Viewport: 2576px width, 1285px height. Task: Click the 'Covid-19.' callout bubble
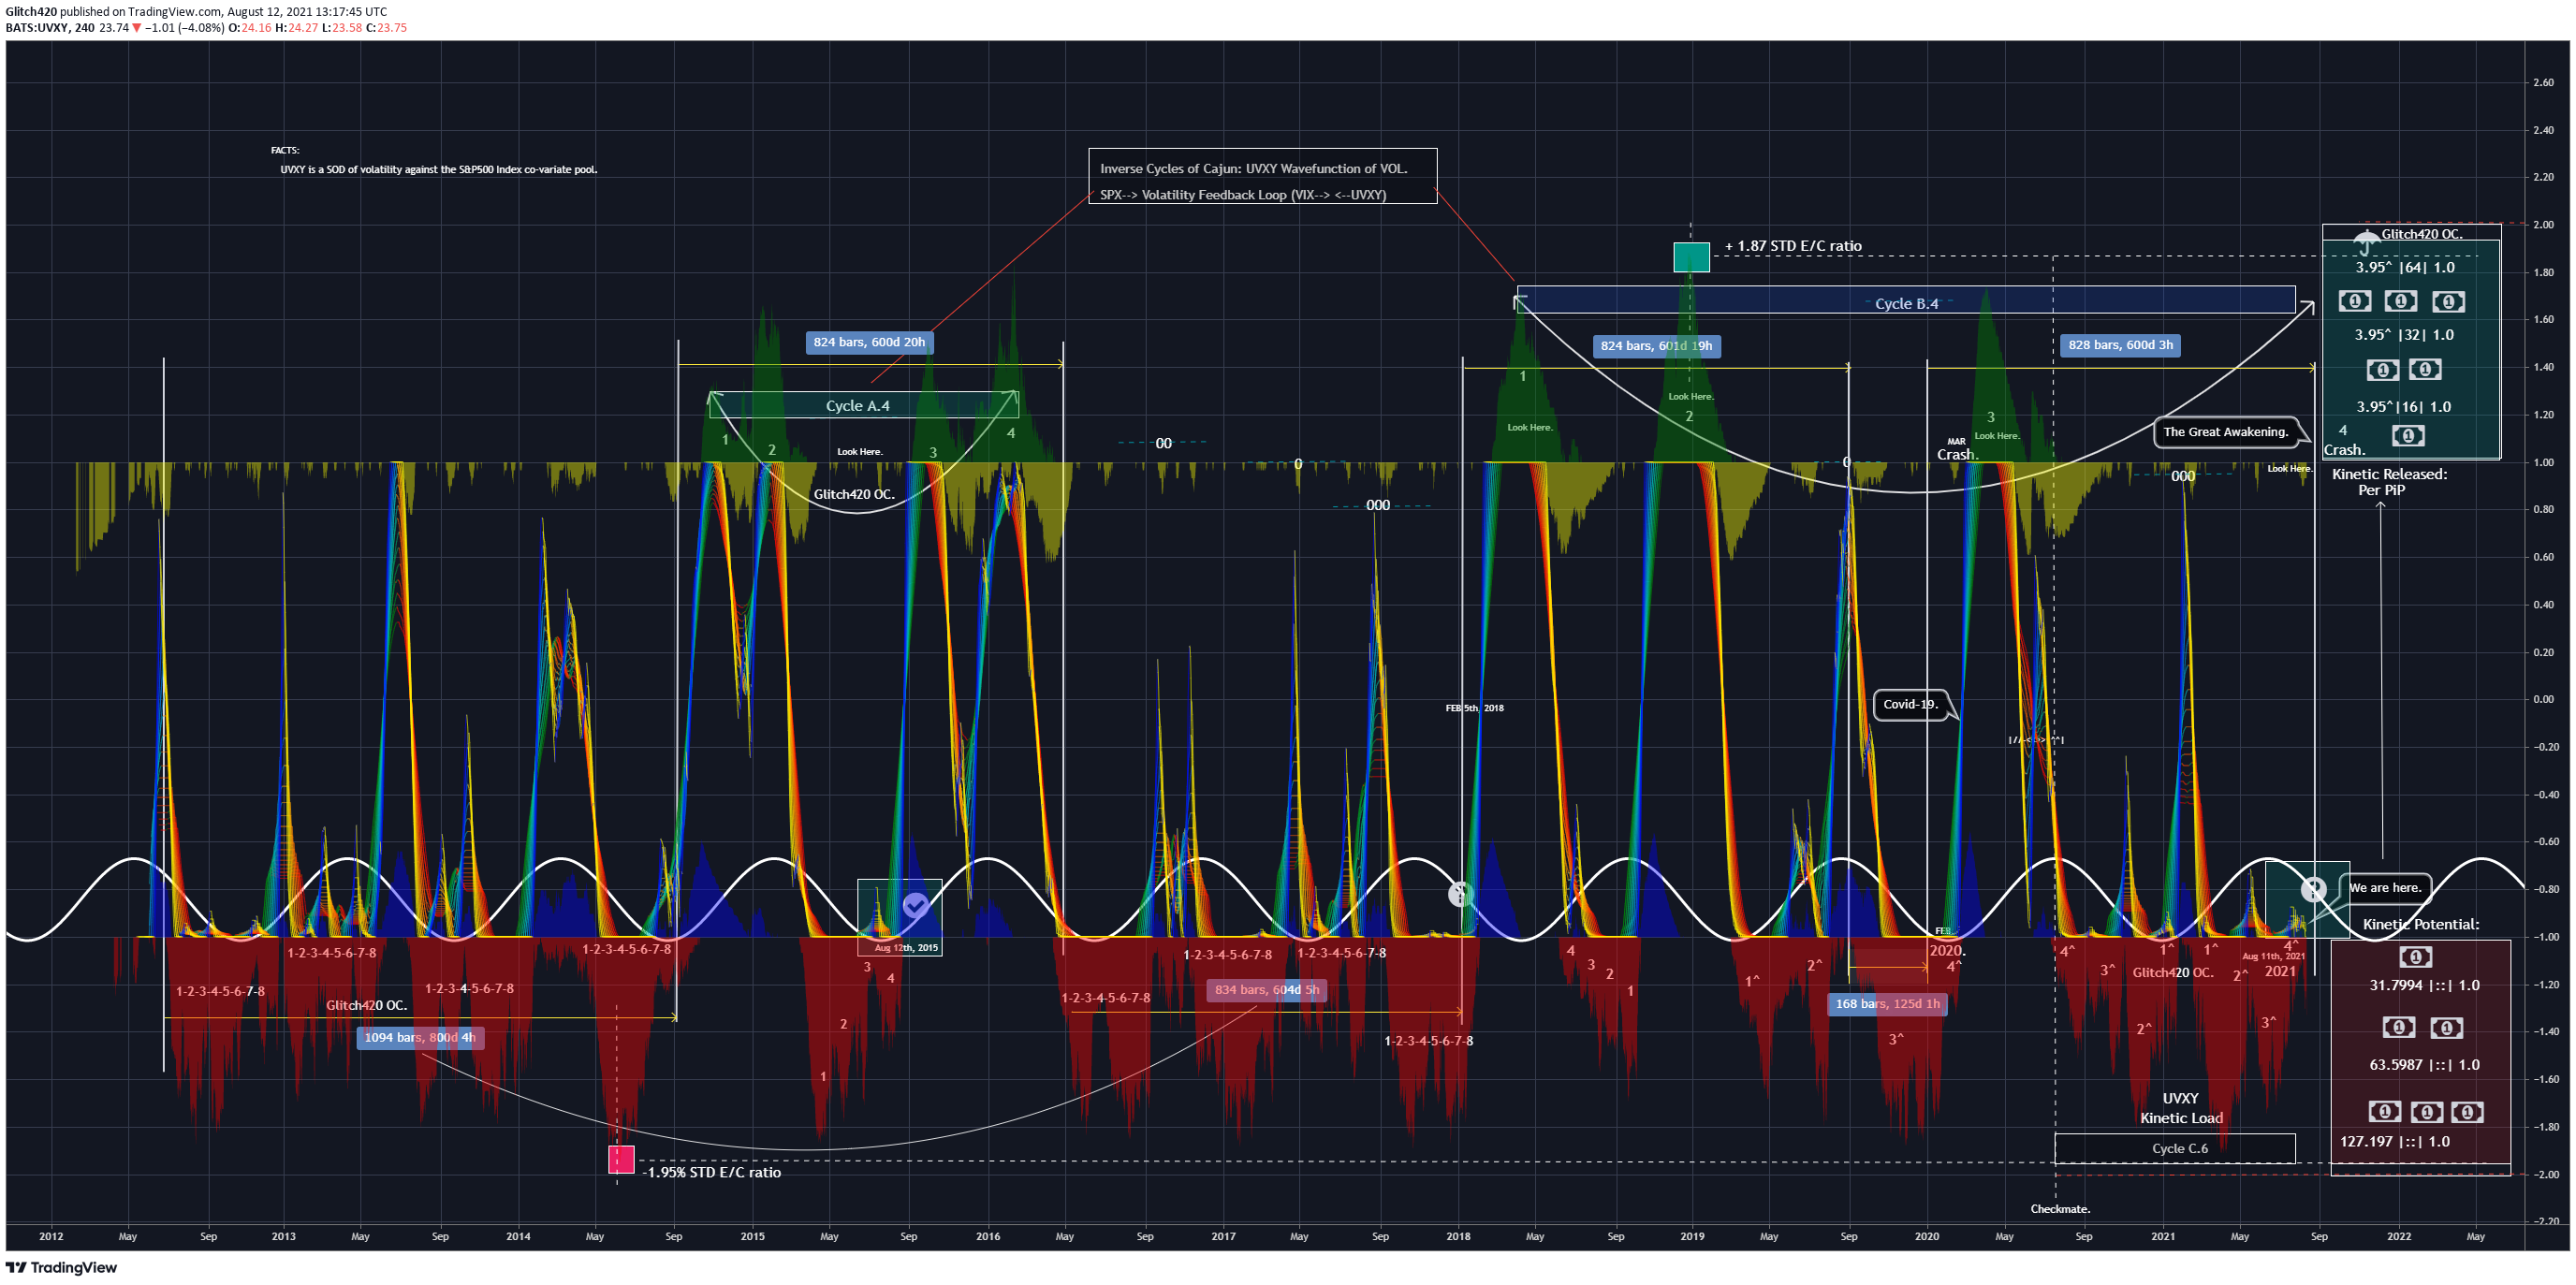pos(1910,704)
